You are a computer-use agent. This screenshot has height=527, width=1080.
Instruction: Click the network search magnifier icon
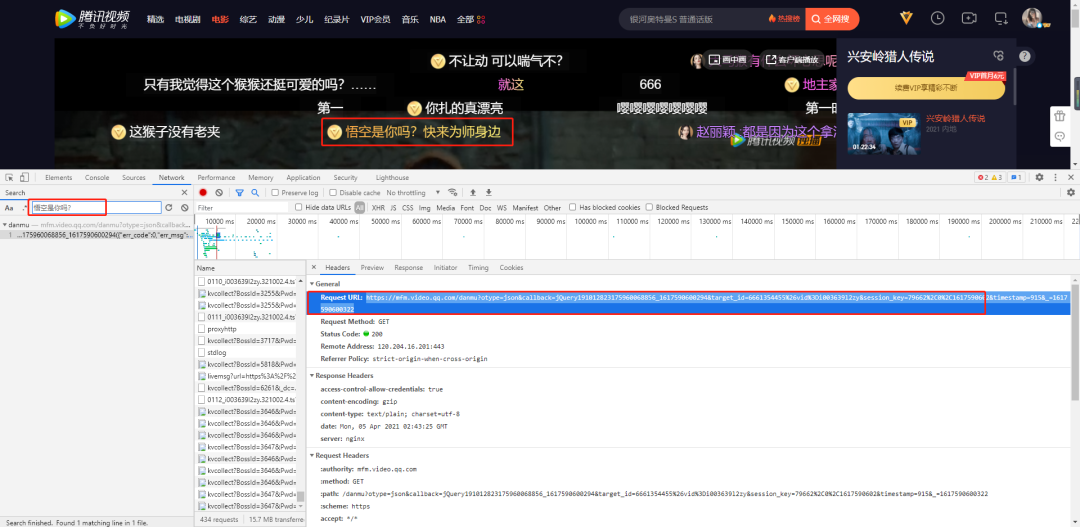tap(255, 192)
